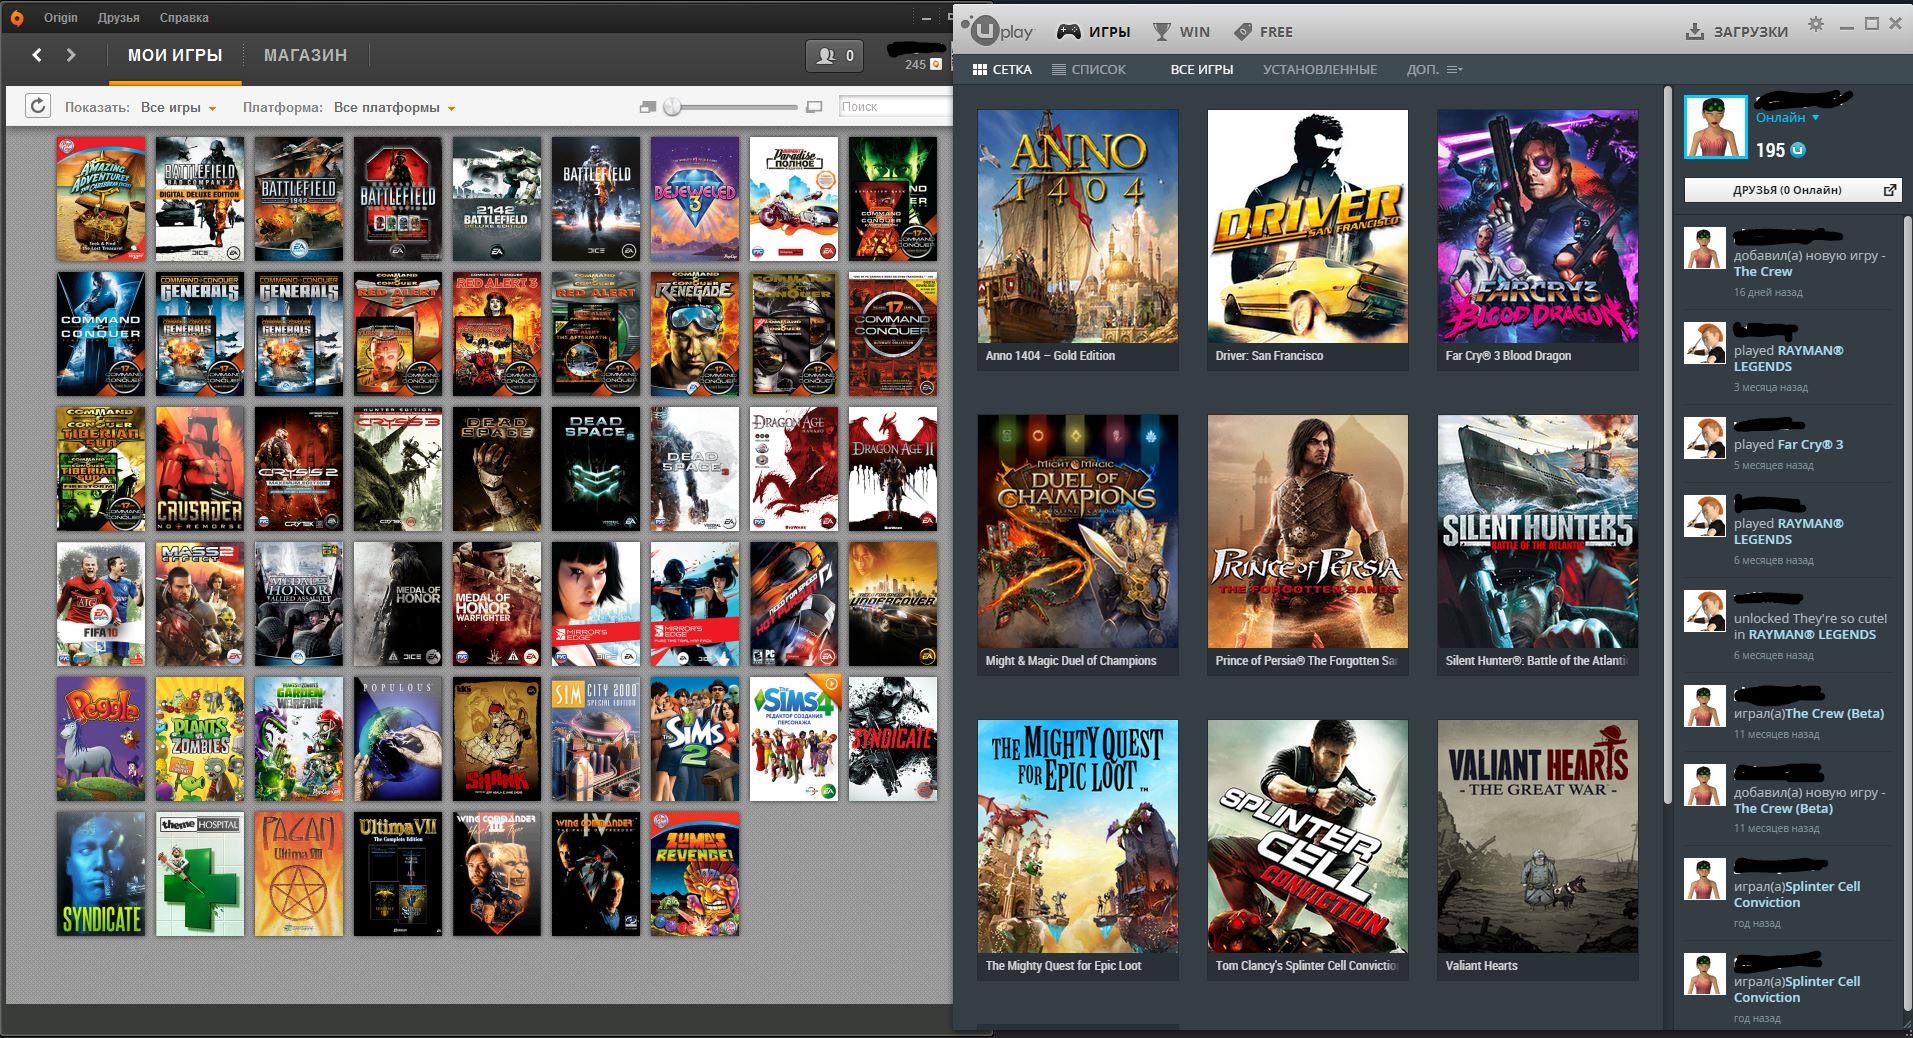Go forward using Origin's forward arrow
The image size is (1913, 1038).
tap(71, 55)
